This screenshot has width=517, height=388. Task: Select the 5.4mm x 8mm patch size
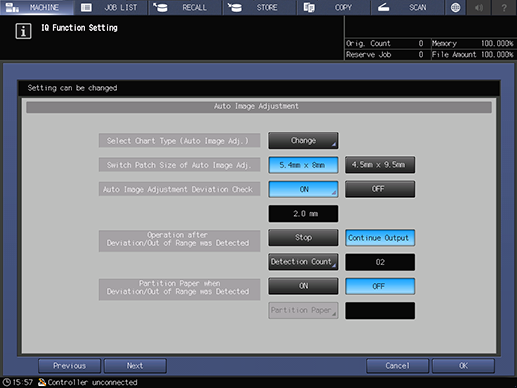[x=303, y=165]
